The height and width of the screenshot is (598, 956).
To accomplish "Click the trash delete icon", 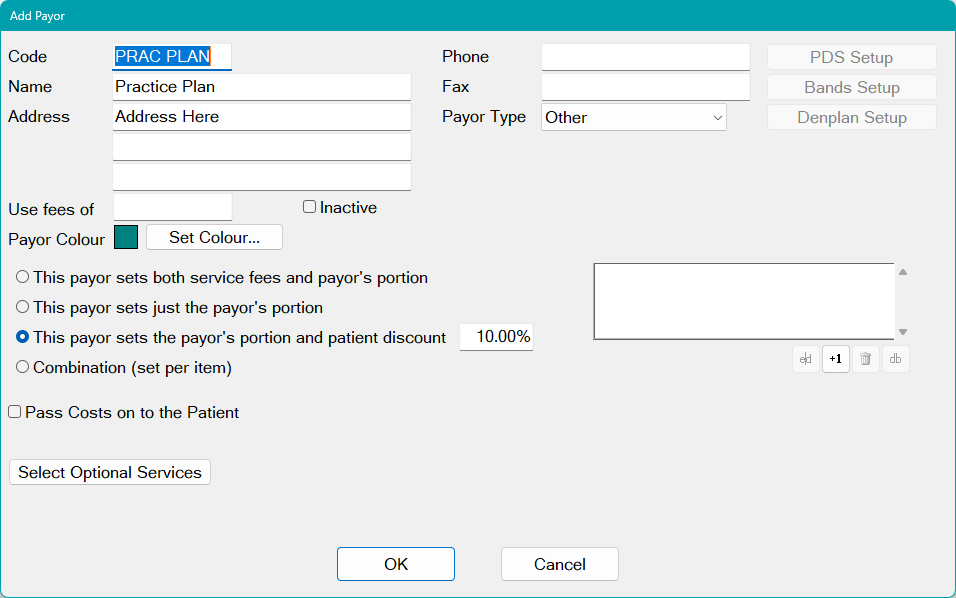I will pyautogui.click(x=865, y=359).
